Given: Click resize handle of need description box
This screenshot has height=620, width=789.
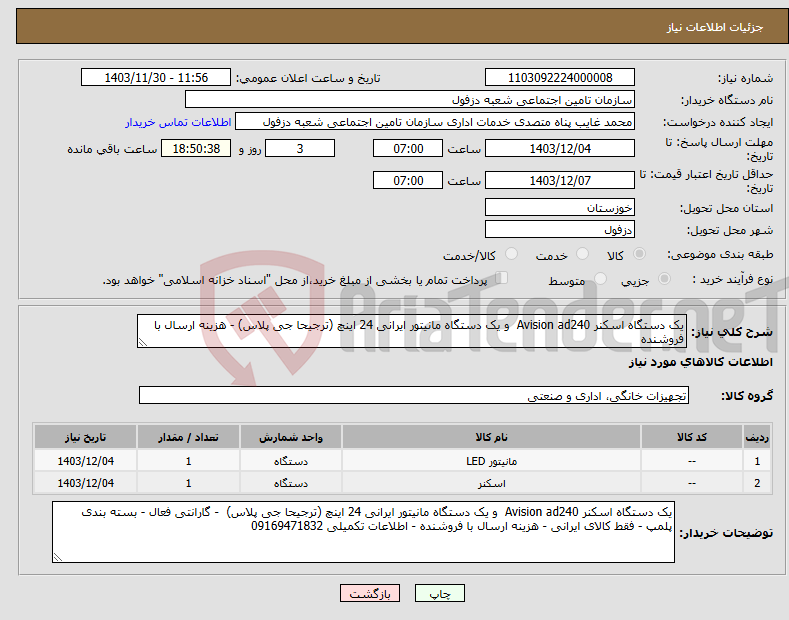Looking at the screenshot, I should 143,343.
